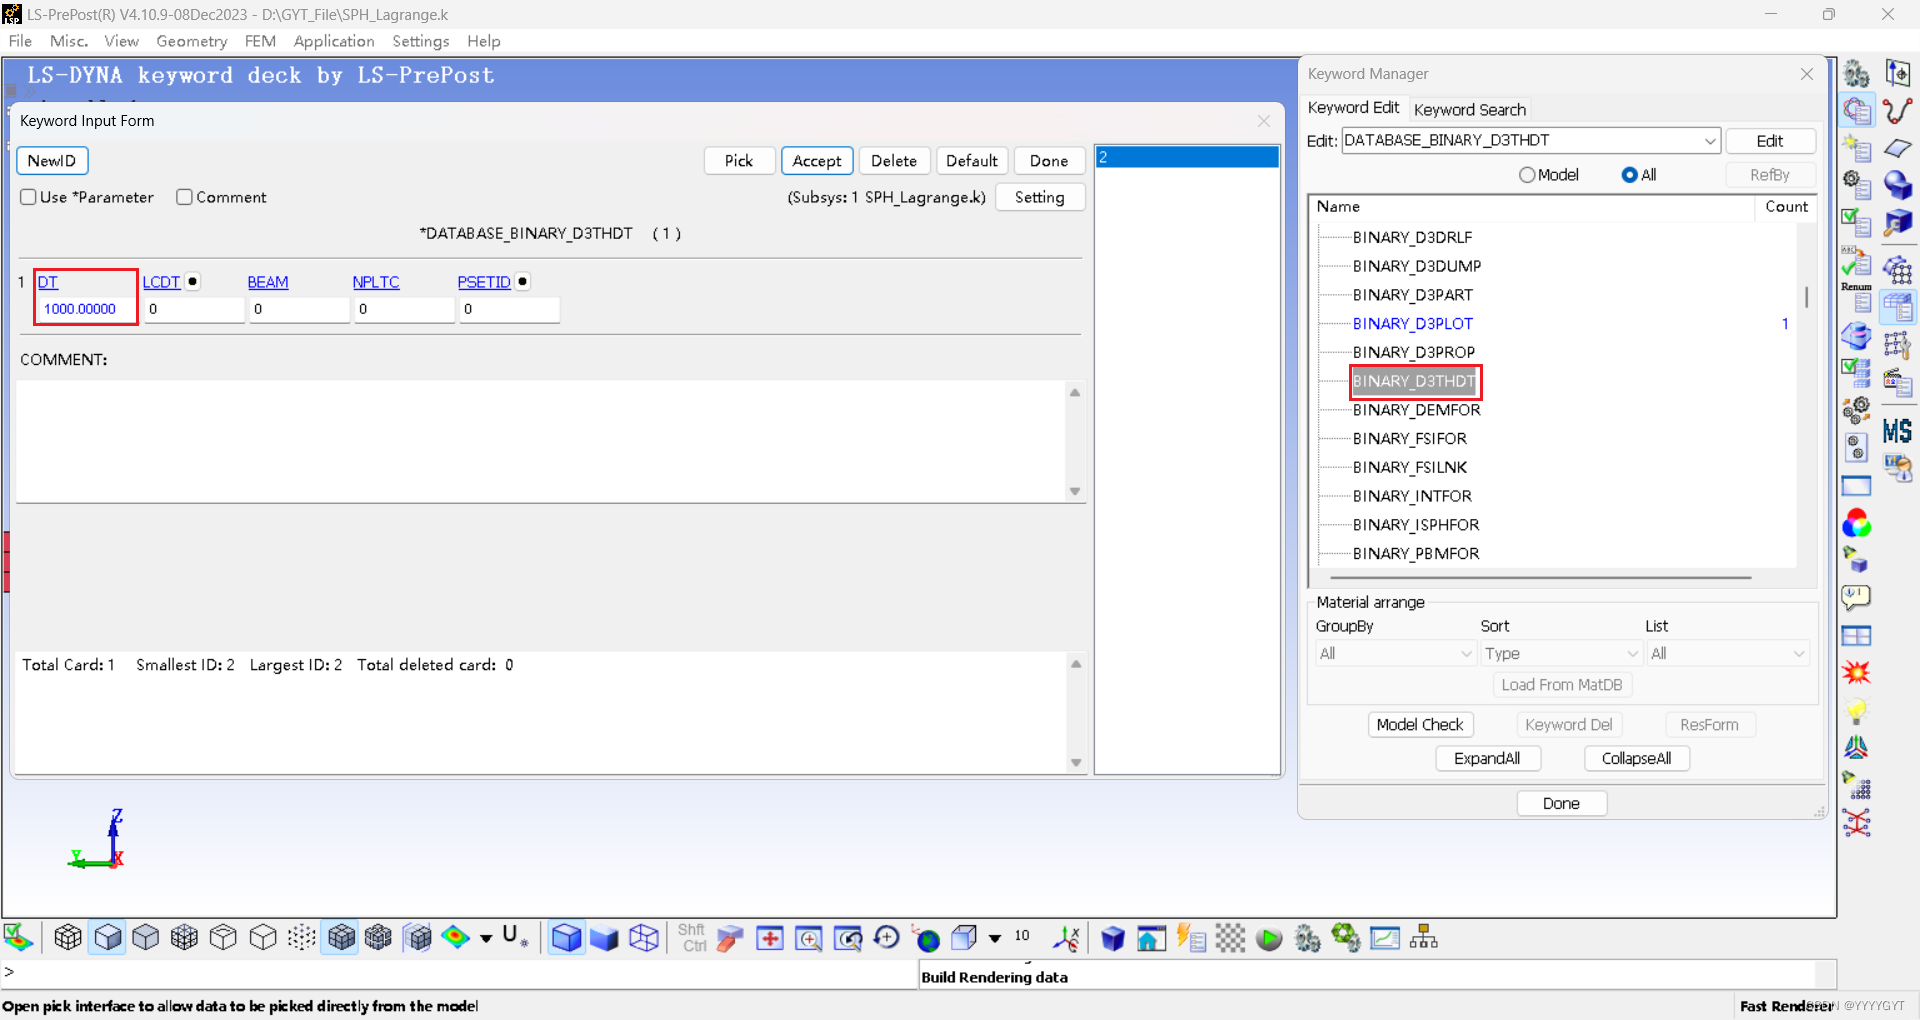The width and height of the screenshot is (1920, 1020).
Task: Select the Renum tool in right toolbar
Action: pyautogui.click(x=1857, y=298)
